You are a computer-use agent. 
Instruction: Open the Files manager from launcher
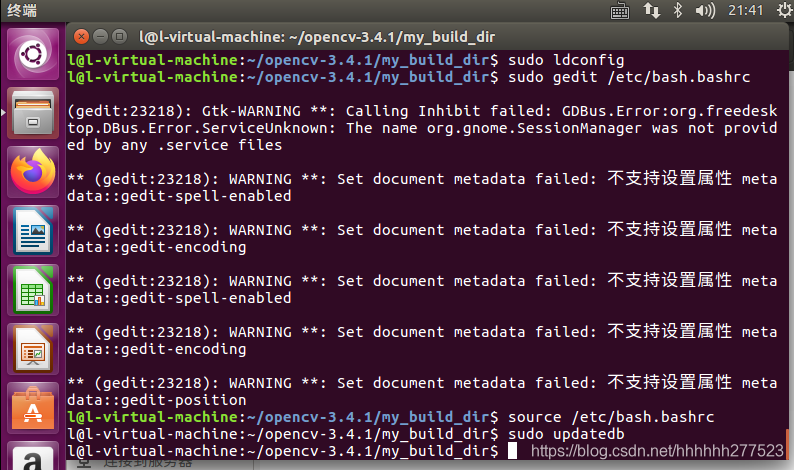click(33, 113)
